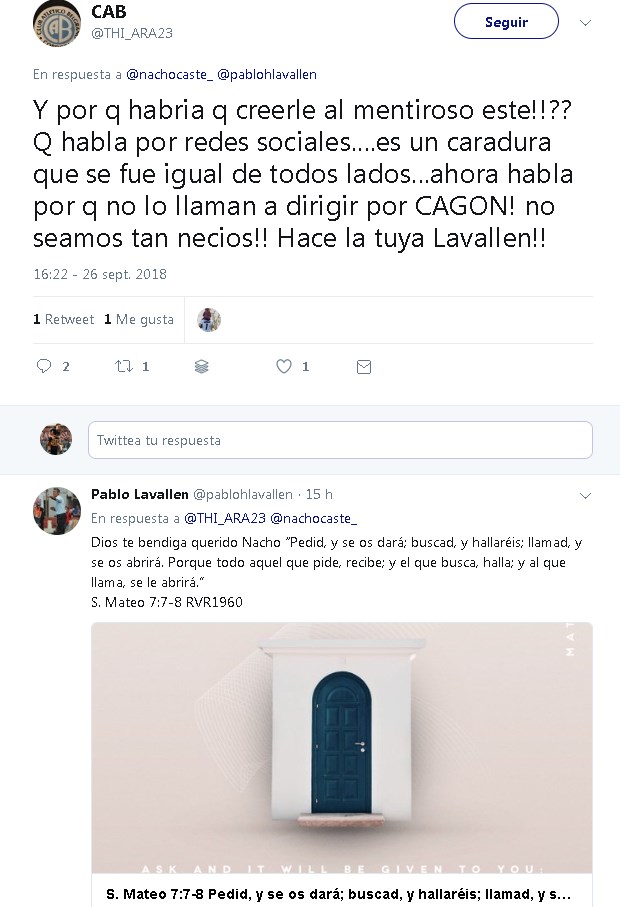View the 1 Me gusta list
The image size is (620, 907).
pyautogui.click(x=139, y=319)
